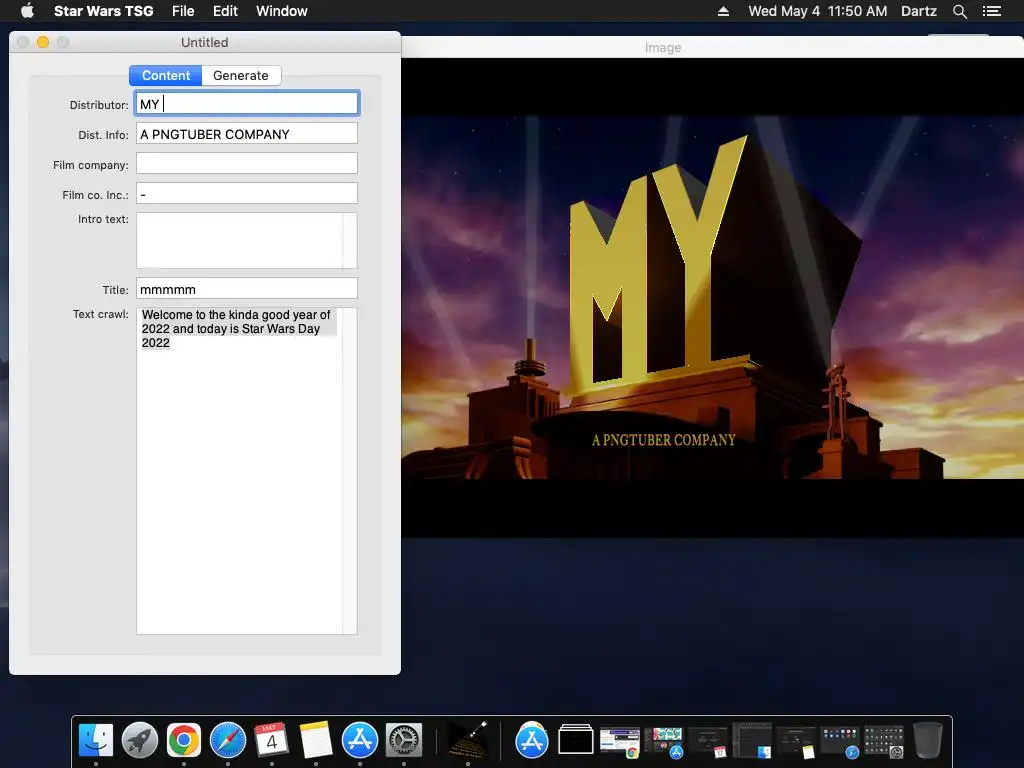
Task: Restore minimized window with System Preferences badge
Action: click(884, 742)
